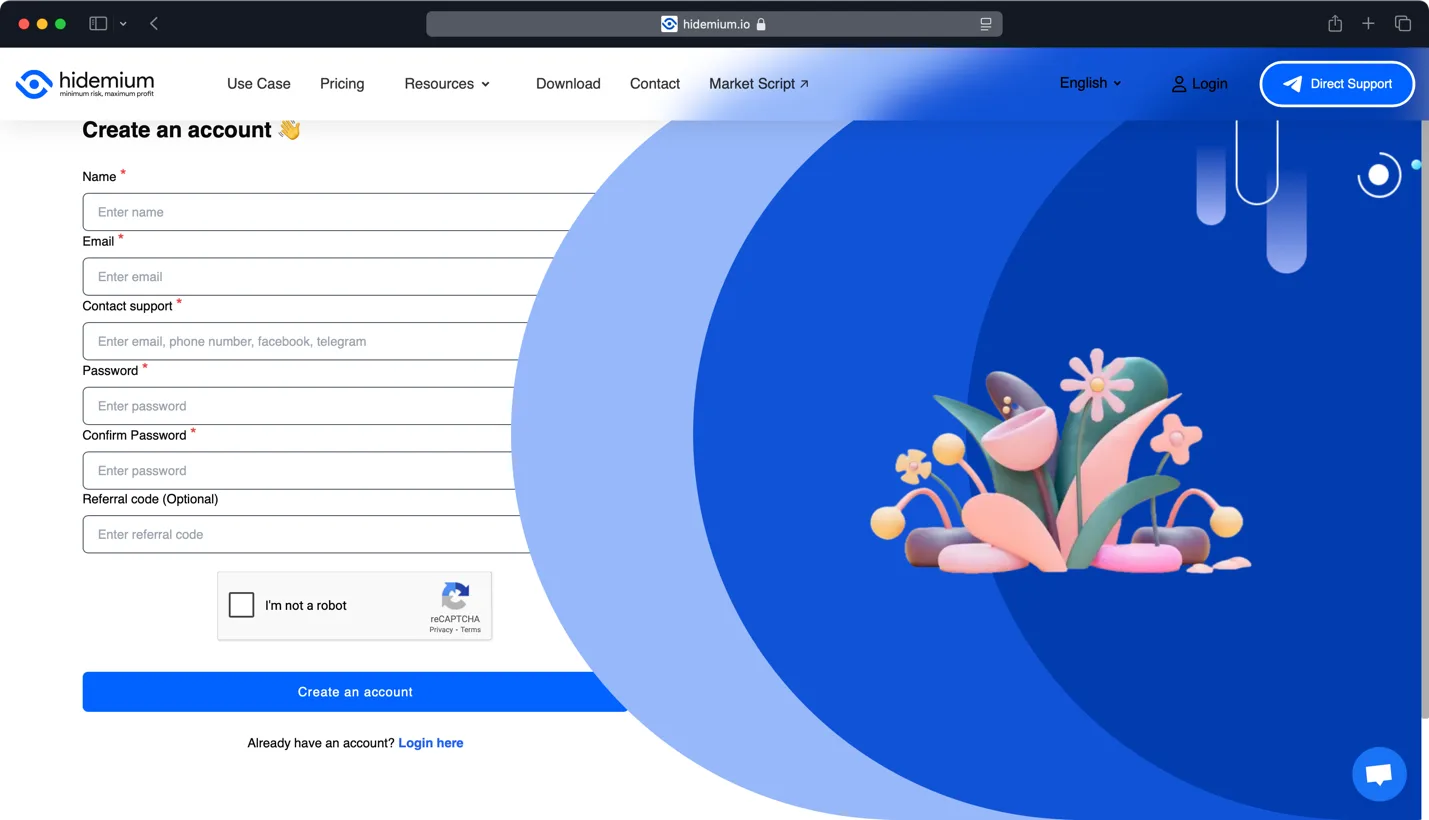1429x820 pixels.
Task: Click the Direct Support button
Action: [1337, 84]
